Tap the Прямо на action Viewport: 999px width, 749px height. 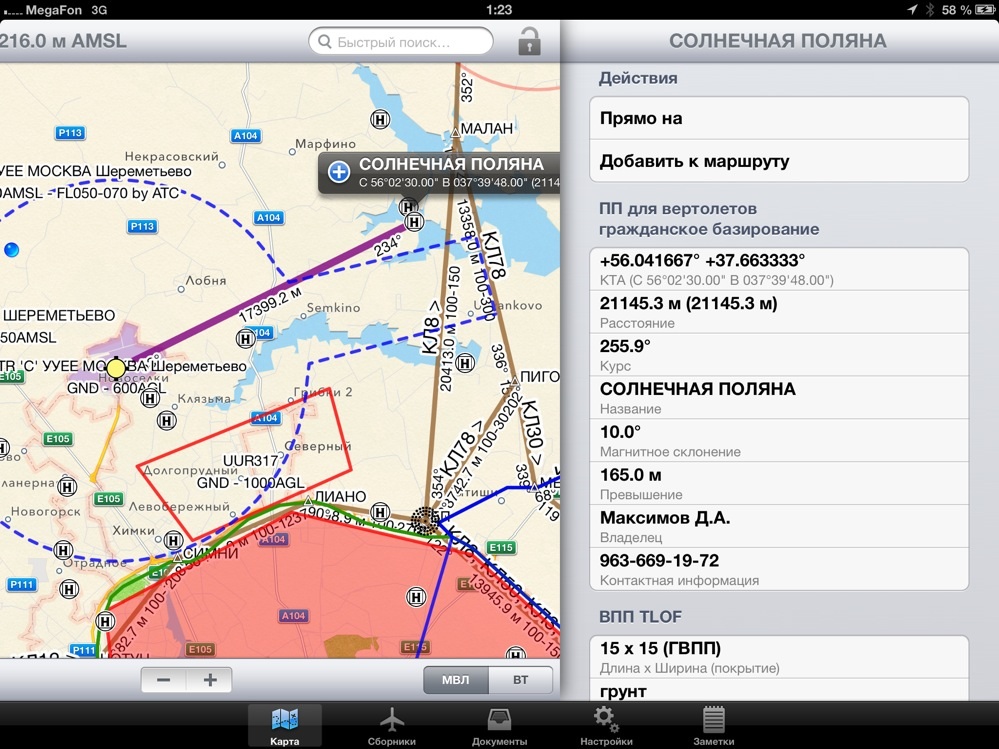pyautogui.click(x=778, y=118)
